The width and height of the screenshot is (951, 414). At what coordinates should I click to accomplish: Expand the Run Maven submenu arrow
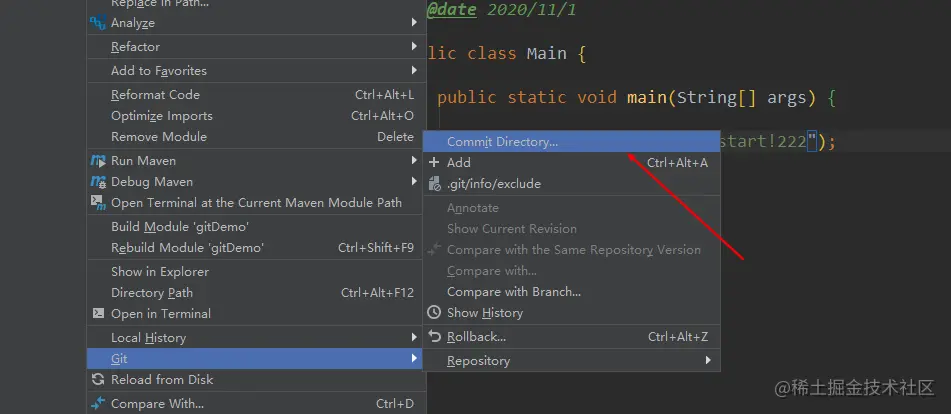pyautogui.click(x=414, y=160)
